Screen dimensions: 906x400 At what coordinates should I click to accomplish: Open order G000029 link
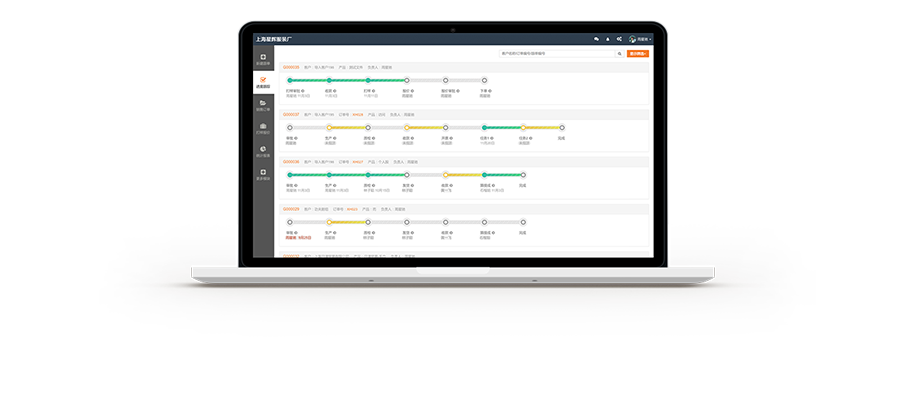pos(291,209)
